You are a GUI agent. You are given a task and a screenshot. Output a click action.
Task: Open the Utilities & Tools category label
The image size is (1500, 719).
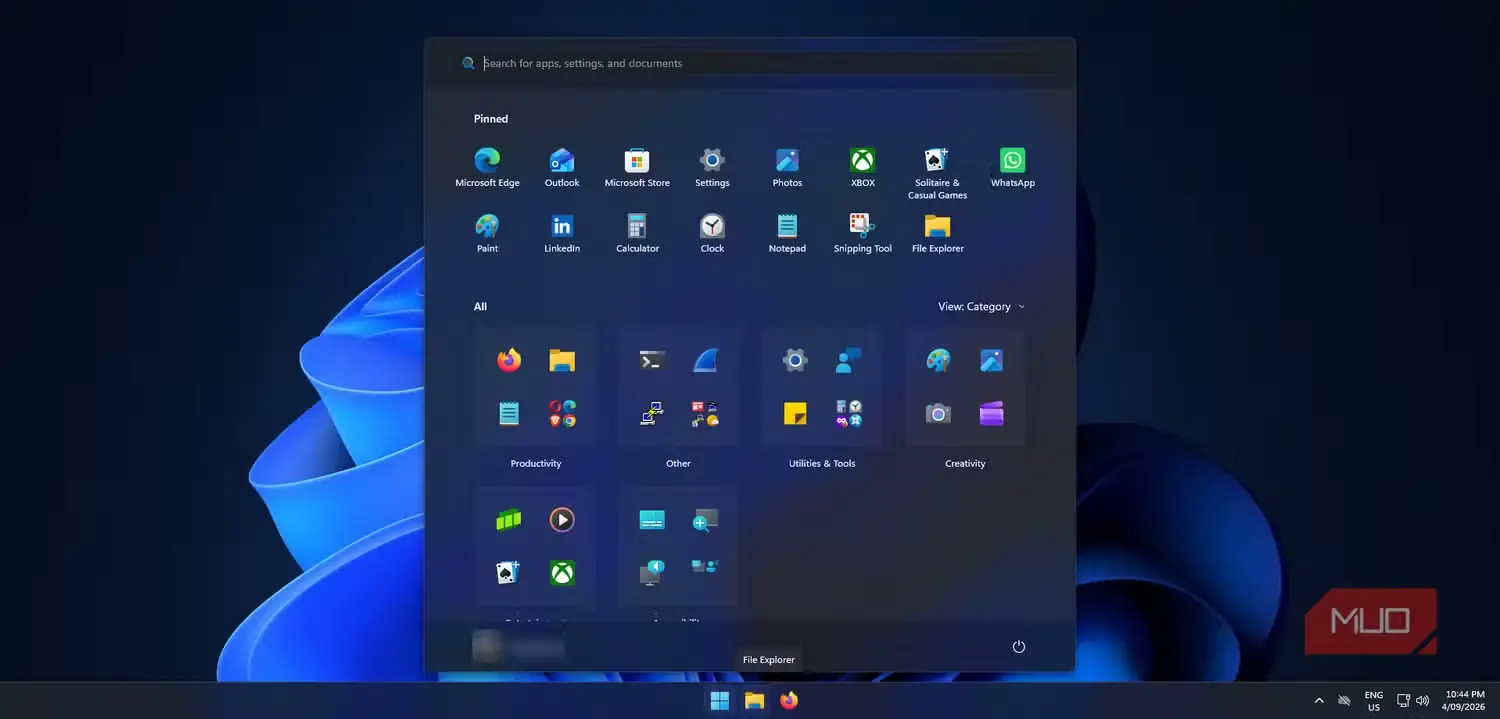pyautogui.click(x=822, y=464)
